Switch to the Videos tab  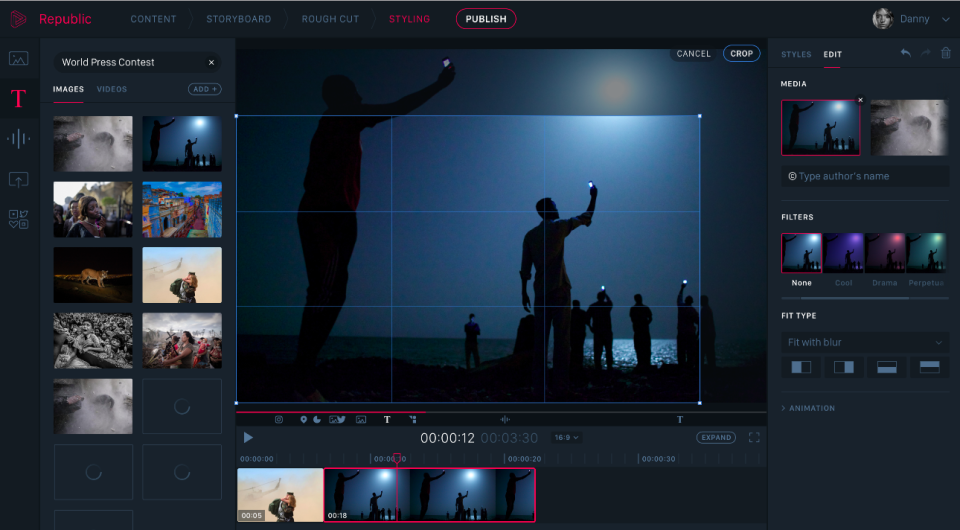(112, 89)
